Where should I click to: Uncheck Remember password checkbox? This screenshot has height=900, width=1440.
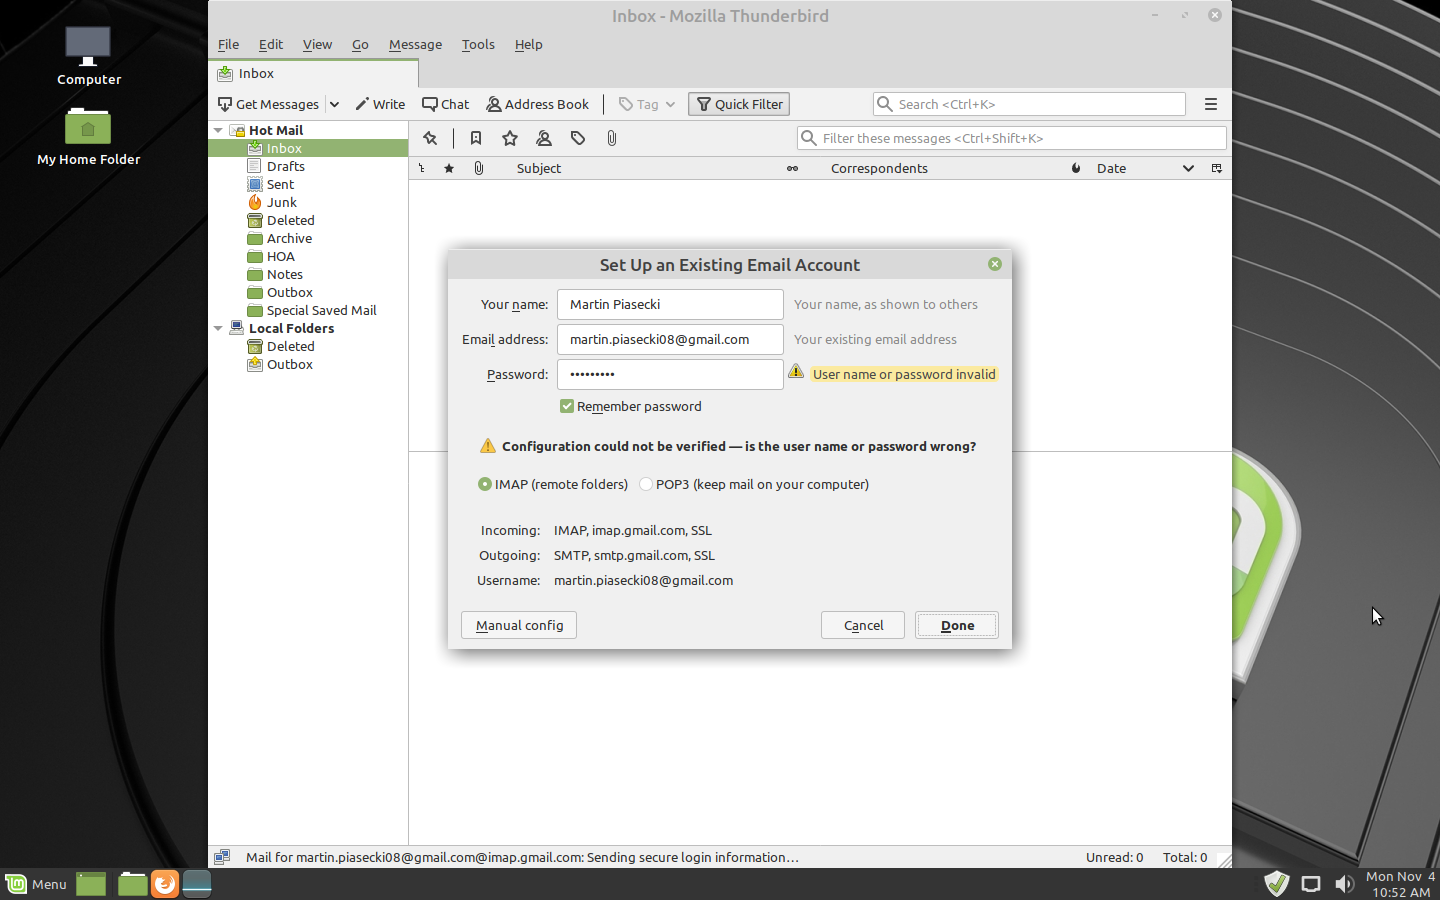coord(567,406)
